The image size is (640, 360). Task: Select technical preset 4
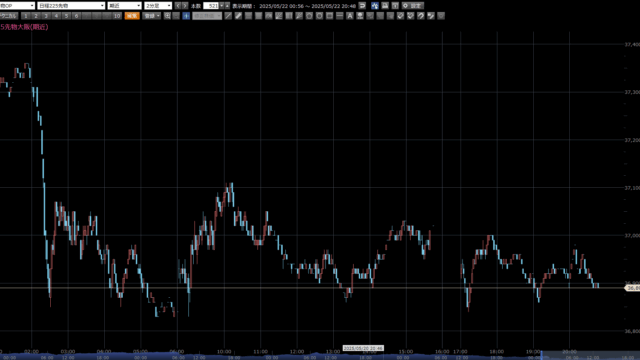coord(56,16)
